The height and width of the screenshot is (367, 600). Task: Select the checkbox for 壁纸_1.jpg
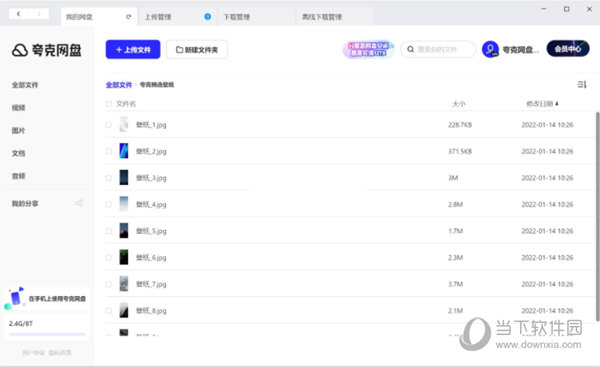(x=109, y=125)
